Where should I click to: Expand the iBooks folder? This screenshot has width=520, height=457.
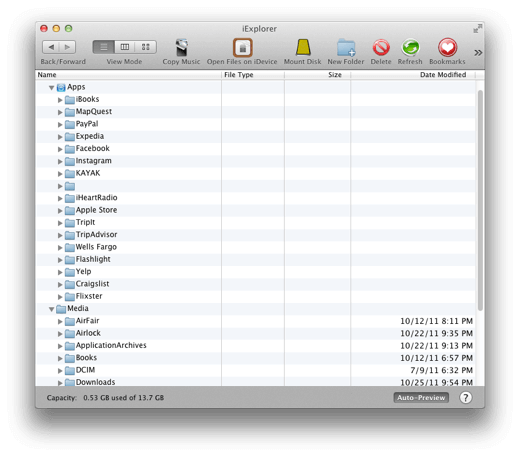tap(60, 100)
